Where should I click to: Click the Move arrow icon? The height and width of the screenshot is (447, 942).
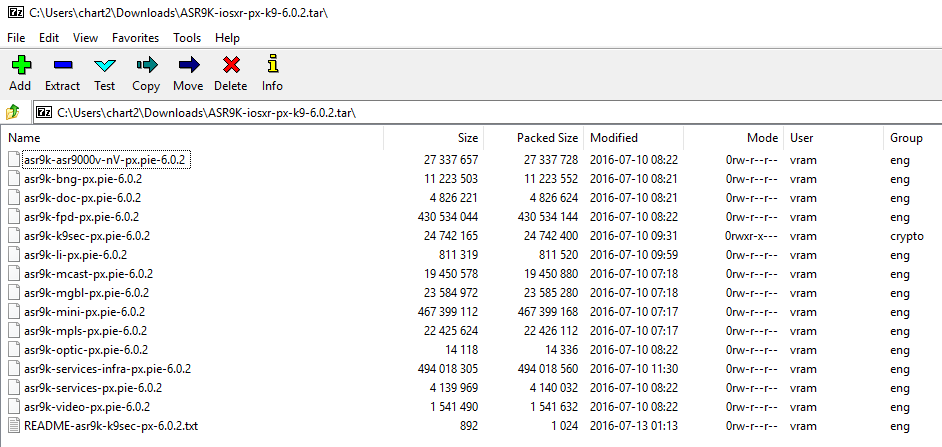(188, 66)
